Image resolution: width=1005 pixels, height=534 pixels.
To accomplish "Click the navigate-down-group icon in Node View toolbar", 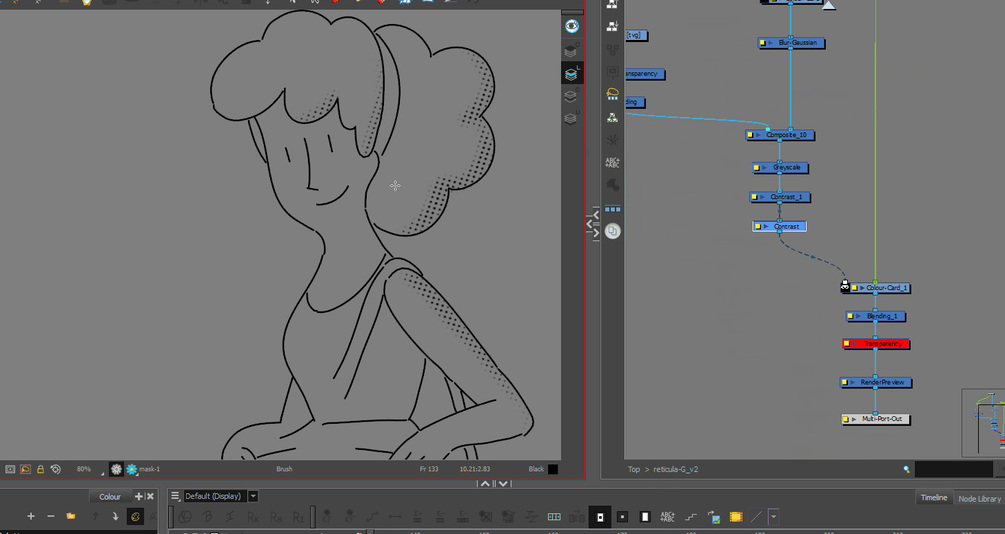I will (x=612, y=26).
